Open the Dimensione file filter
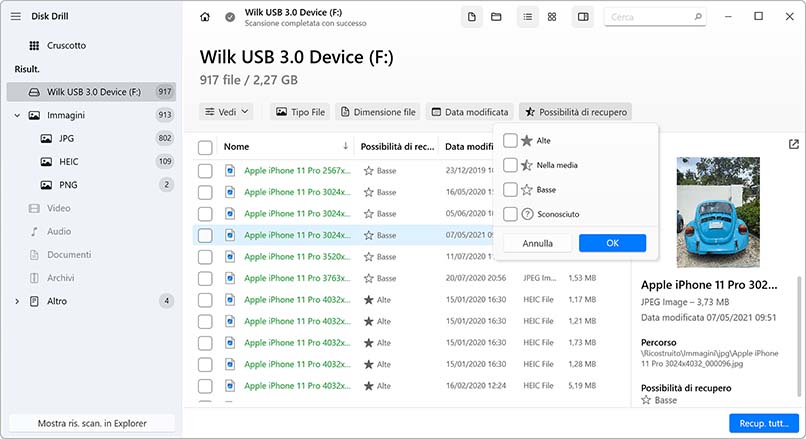Viewport: 806px width, 439px height. point(378,112)
